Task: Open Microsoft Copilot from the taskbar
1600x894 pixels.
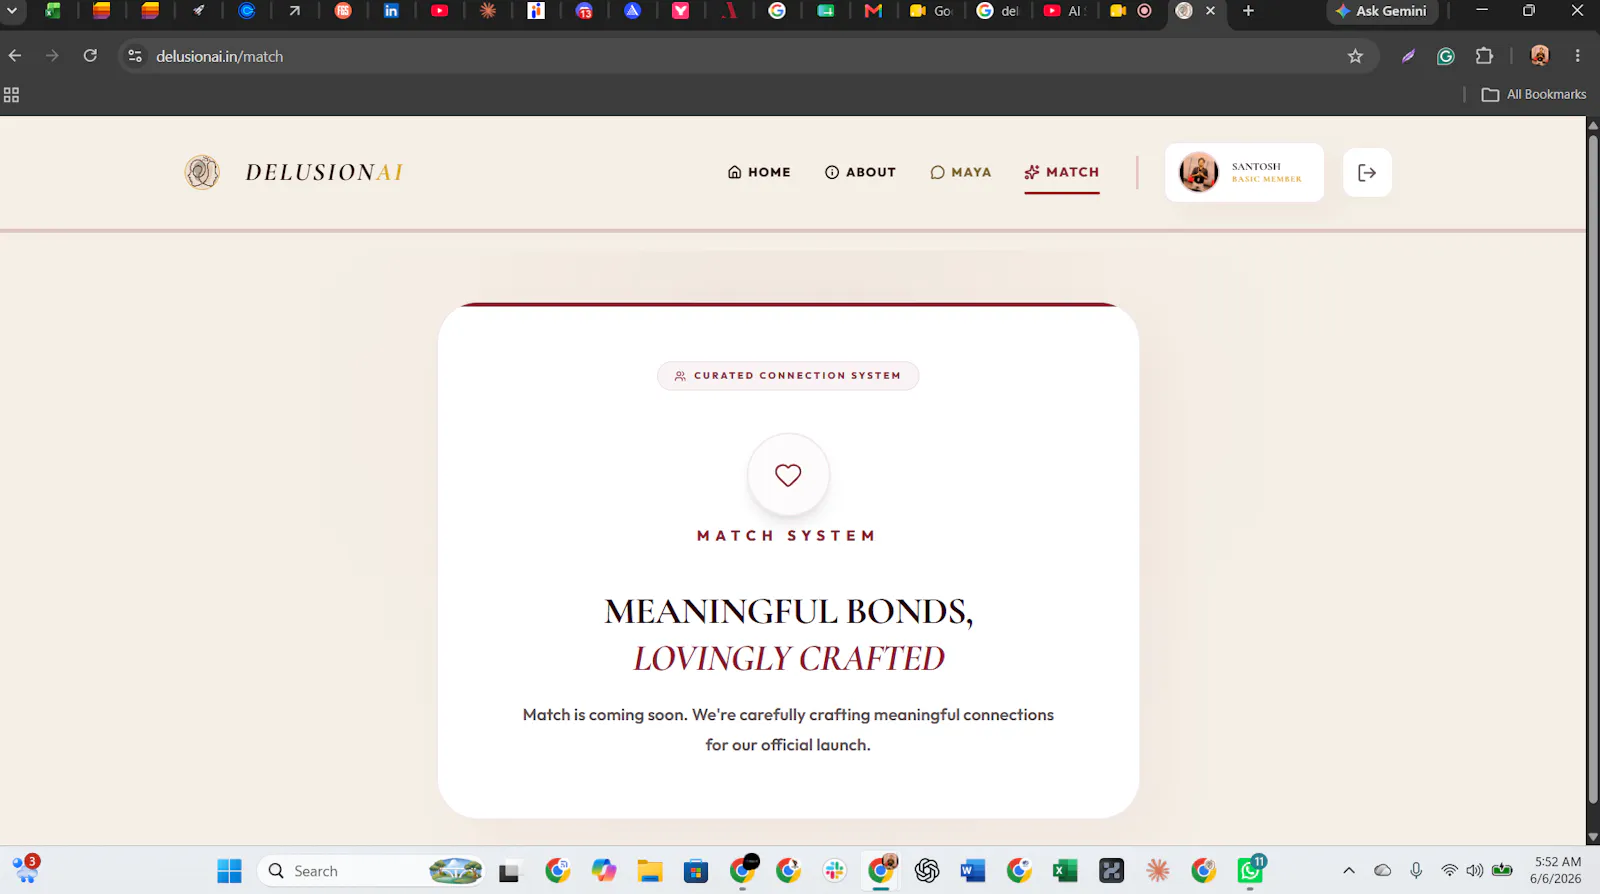Action: point(603,871)
